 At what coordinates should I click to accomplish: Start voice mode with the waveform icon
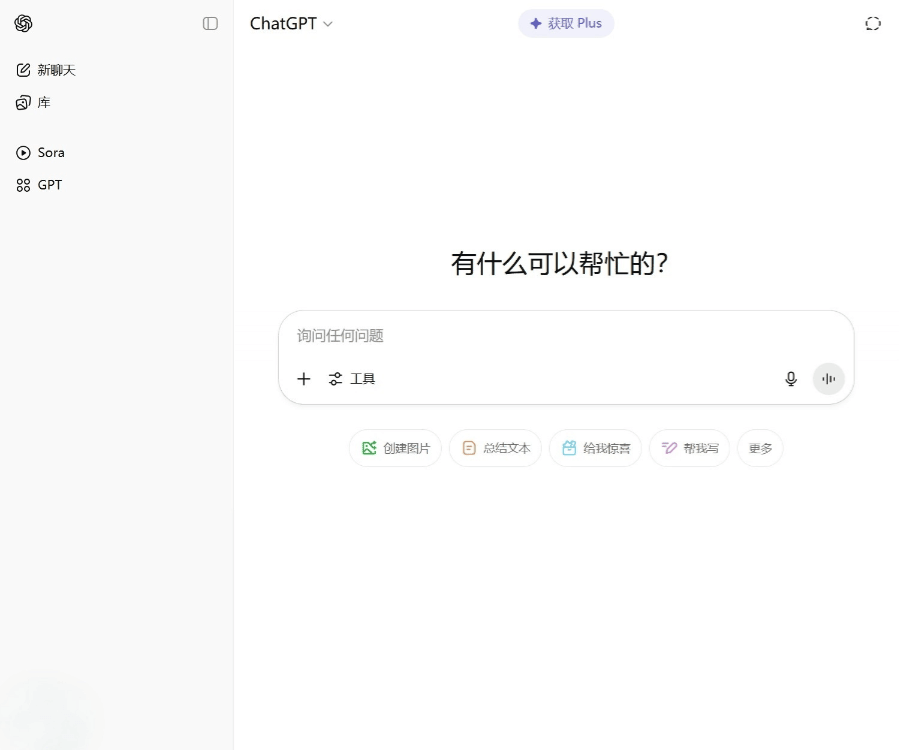[828, 379]
